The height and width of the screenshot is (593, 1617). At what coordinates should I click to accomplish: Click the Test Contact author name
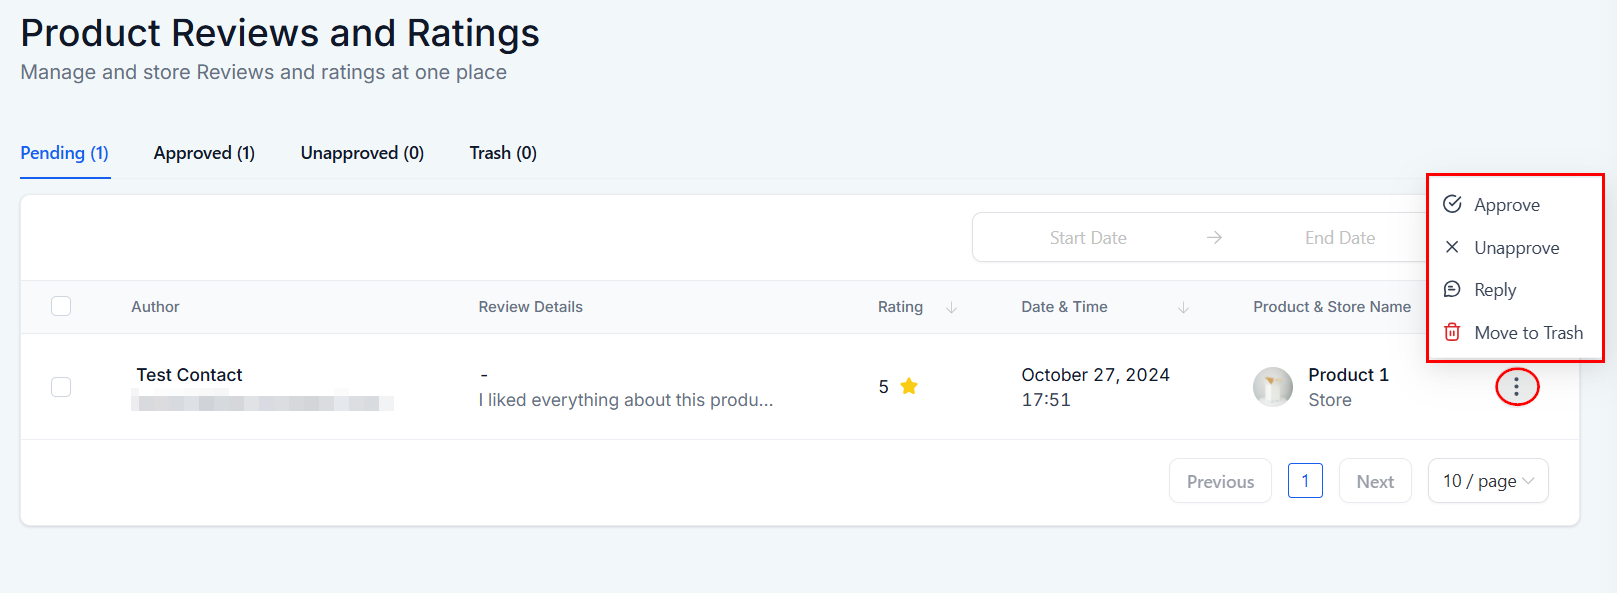(x=189, y=375)
